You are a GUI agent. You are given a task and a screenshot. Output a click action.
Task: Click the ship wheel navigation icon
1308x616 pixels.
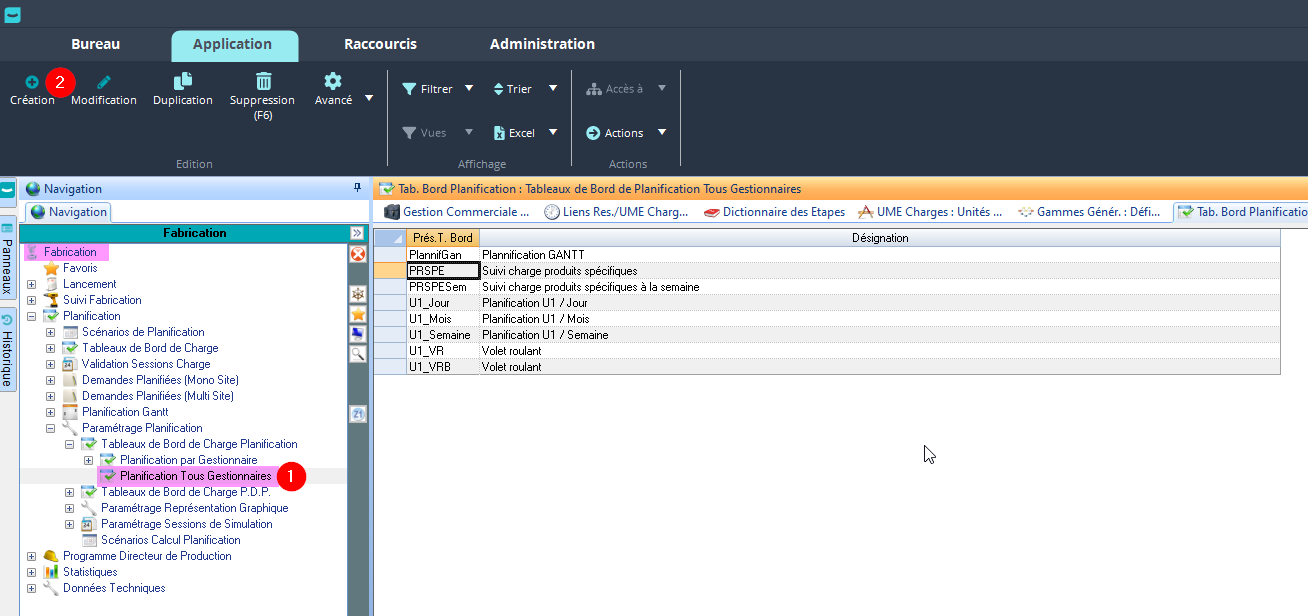click(357, 293)
